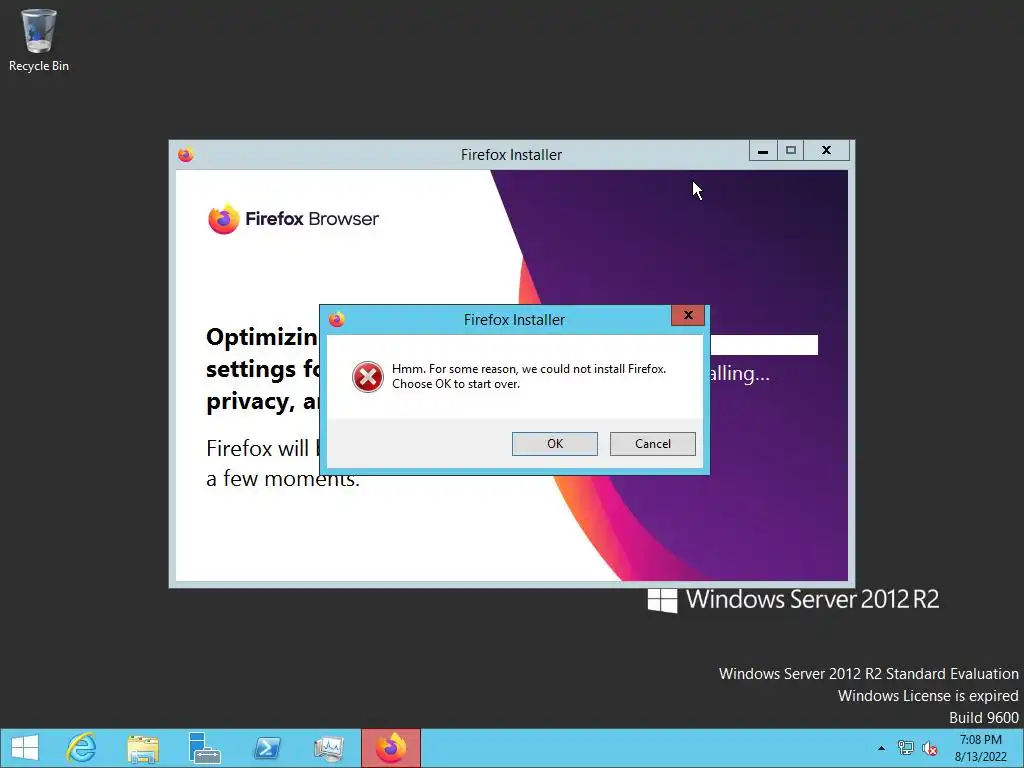Open the Recycle Bin desktop icon
The height and width of the screenshot is (768, 1024).
(39, 40)
